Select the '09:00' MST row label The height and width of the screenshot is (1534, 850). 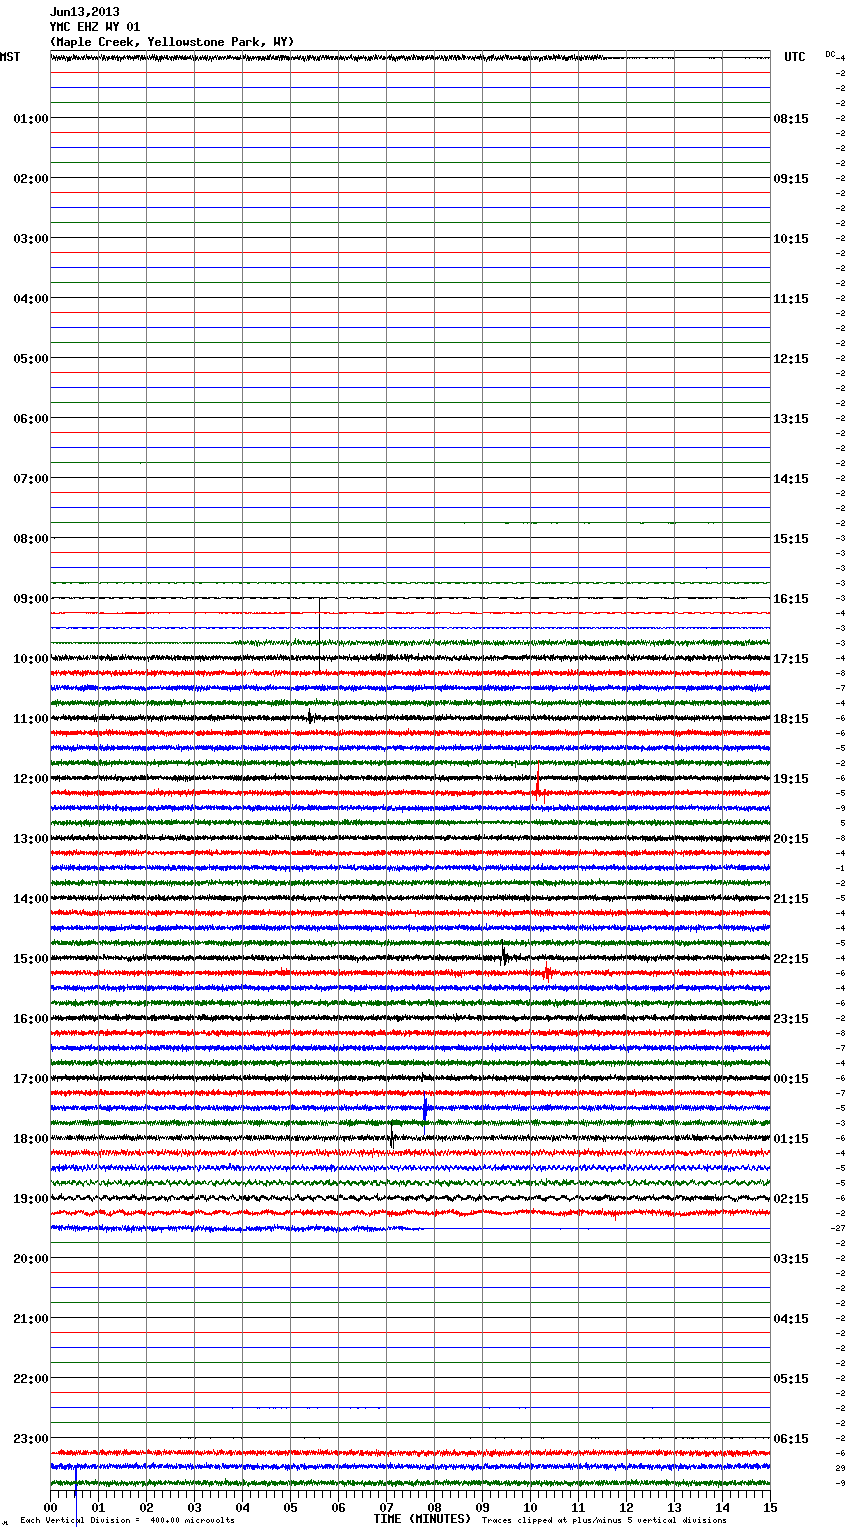pos(30,599)
